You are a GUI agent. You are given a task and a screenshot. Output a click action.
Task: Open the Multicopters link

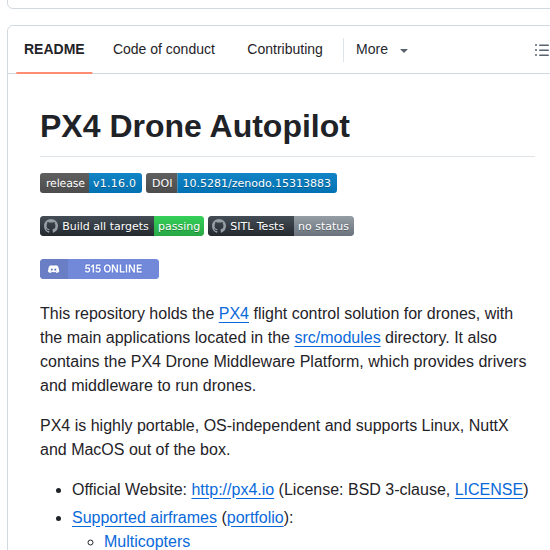click(147, 542)
